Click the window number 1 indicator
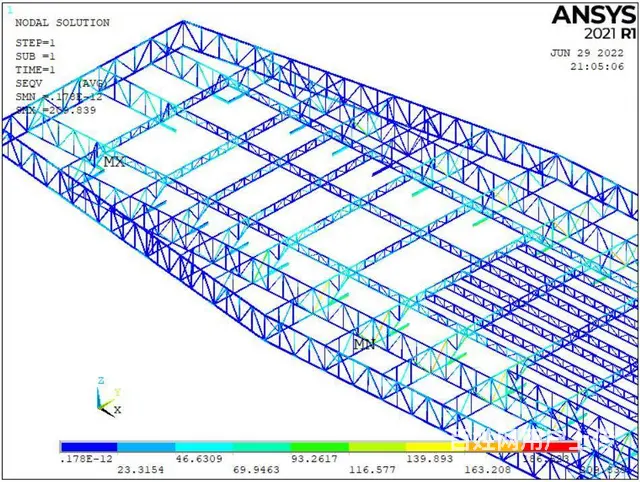The height and width of the screenshot is (482, 640). click(11, 9)
